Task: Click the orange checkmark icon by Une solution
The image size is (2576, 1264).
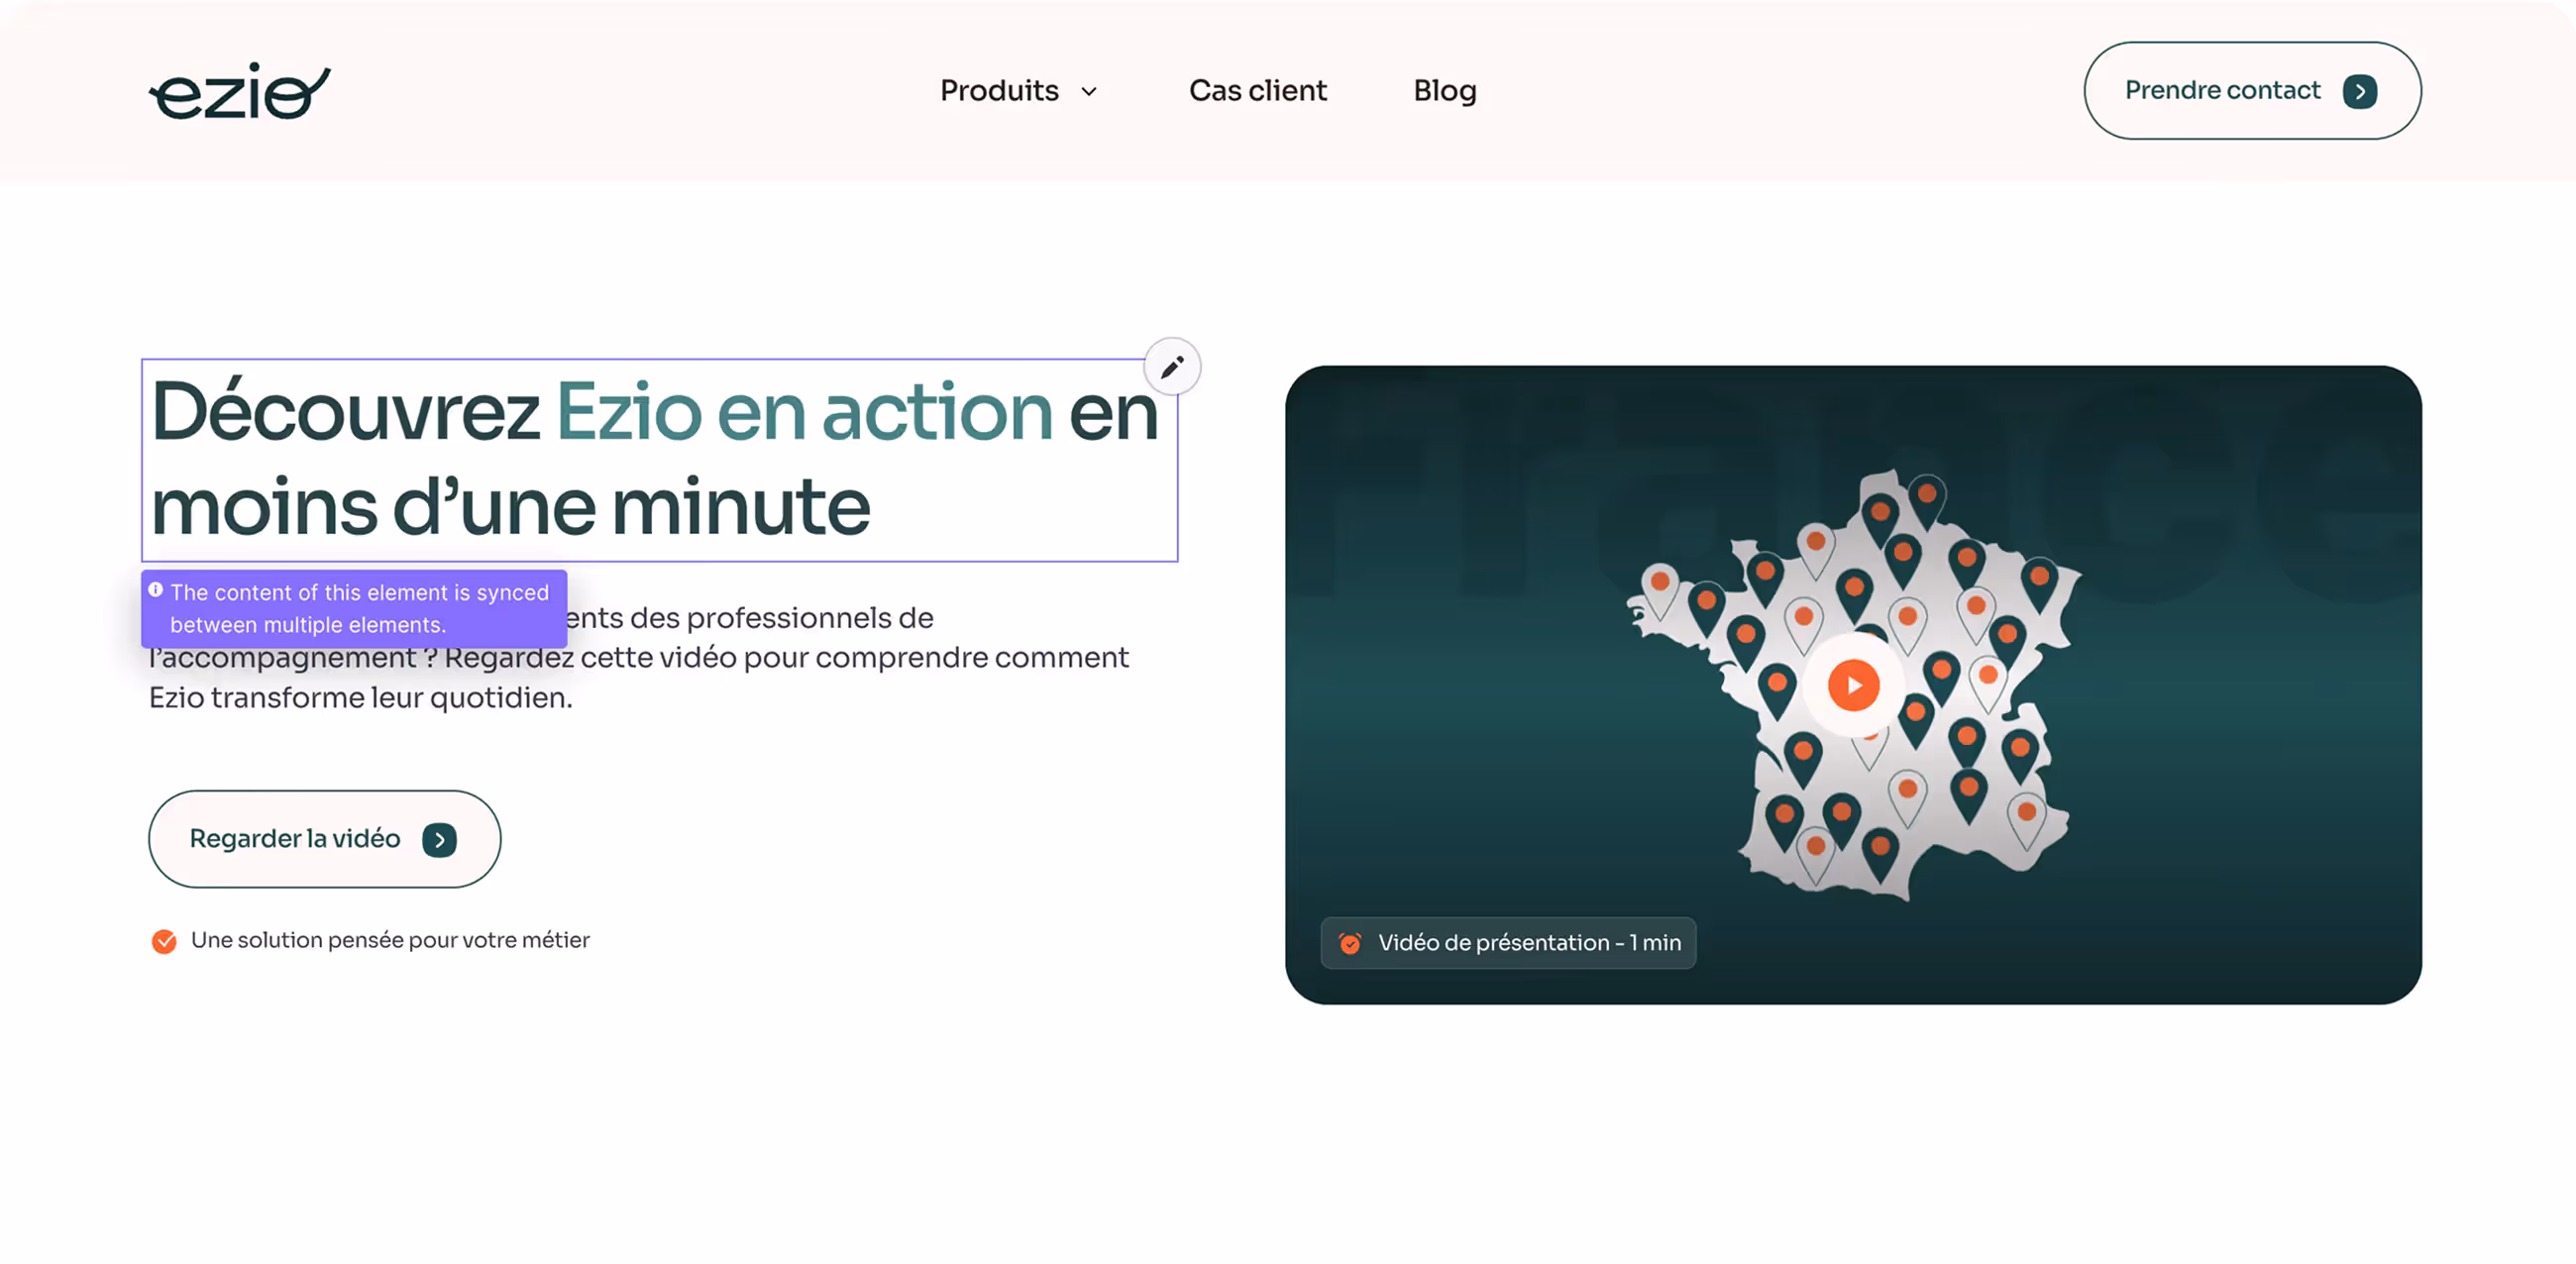Action: 164,941
